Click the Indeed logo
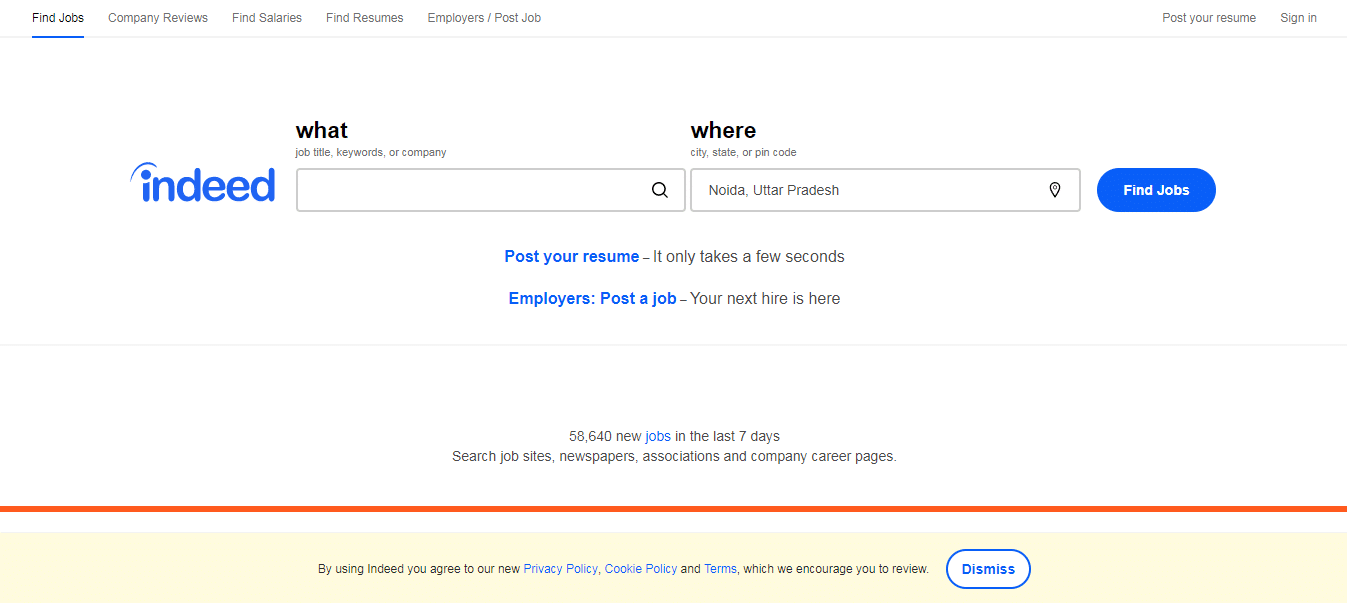Image resolution: width=1347 pixels, height=603 pixels. (x=203, y=184)
